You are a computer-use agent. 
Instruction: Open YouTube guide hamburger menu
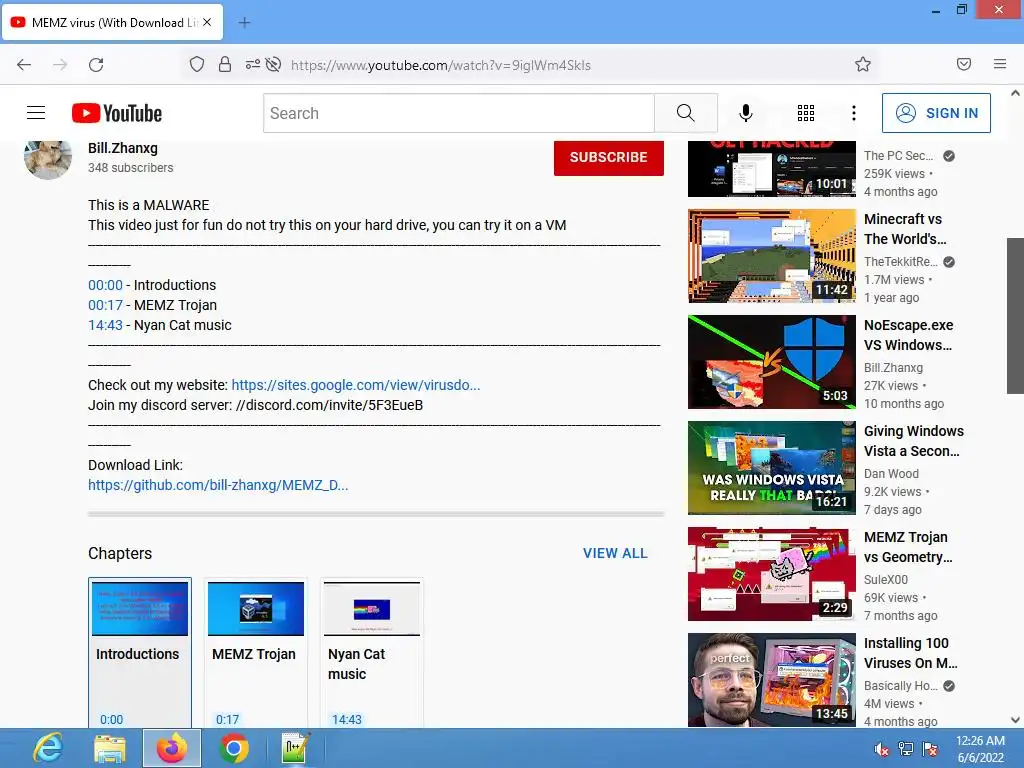point(36,113)
